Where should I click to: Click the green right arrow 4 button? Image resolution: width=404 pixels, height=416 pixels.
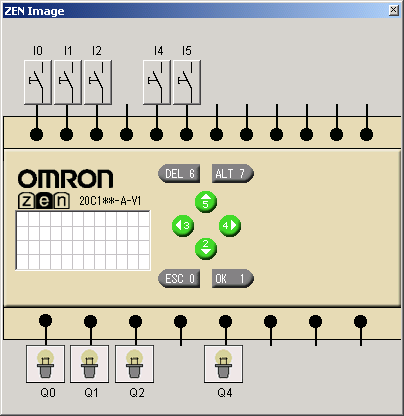click(230, 226)
